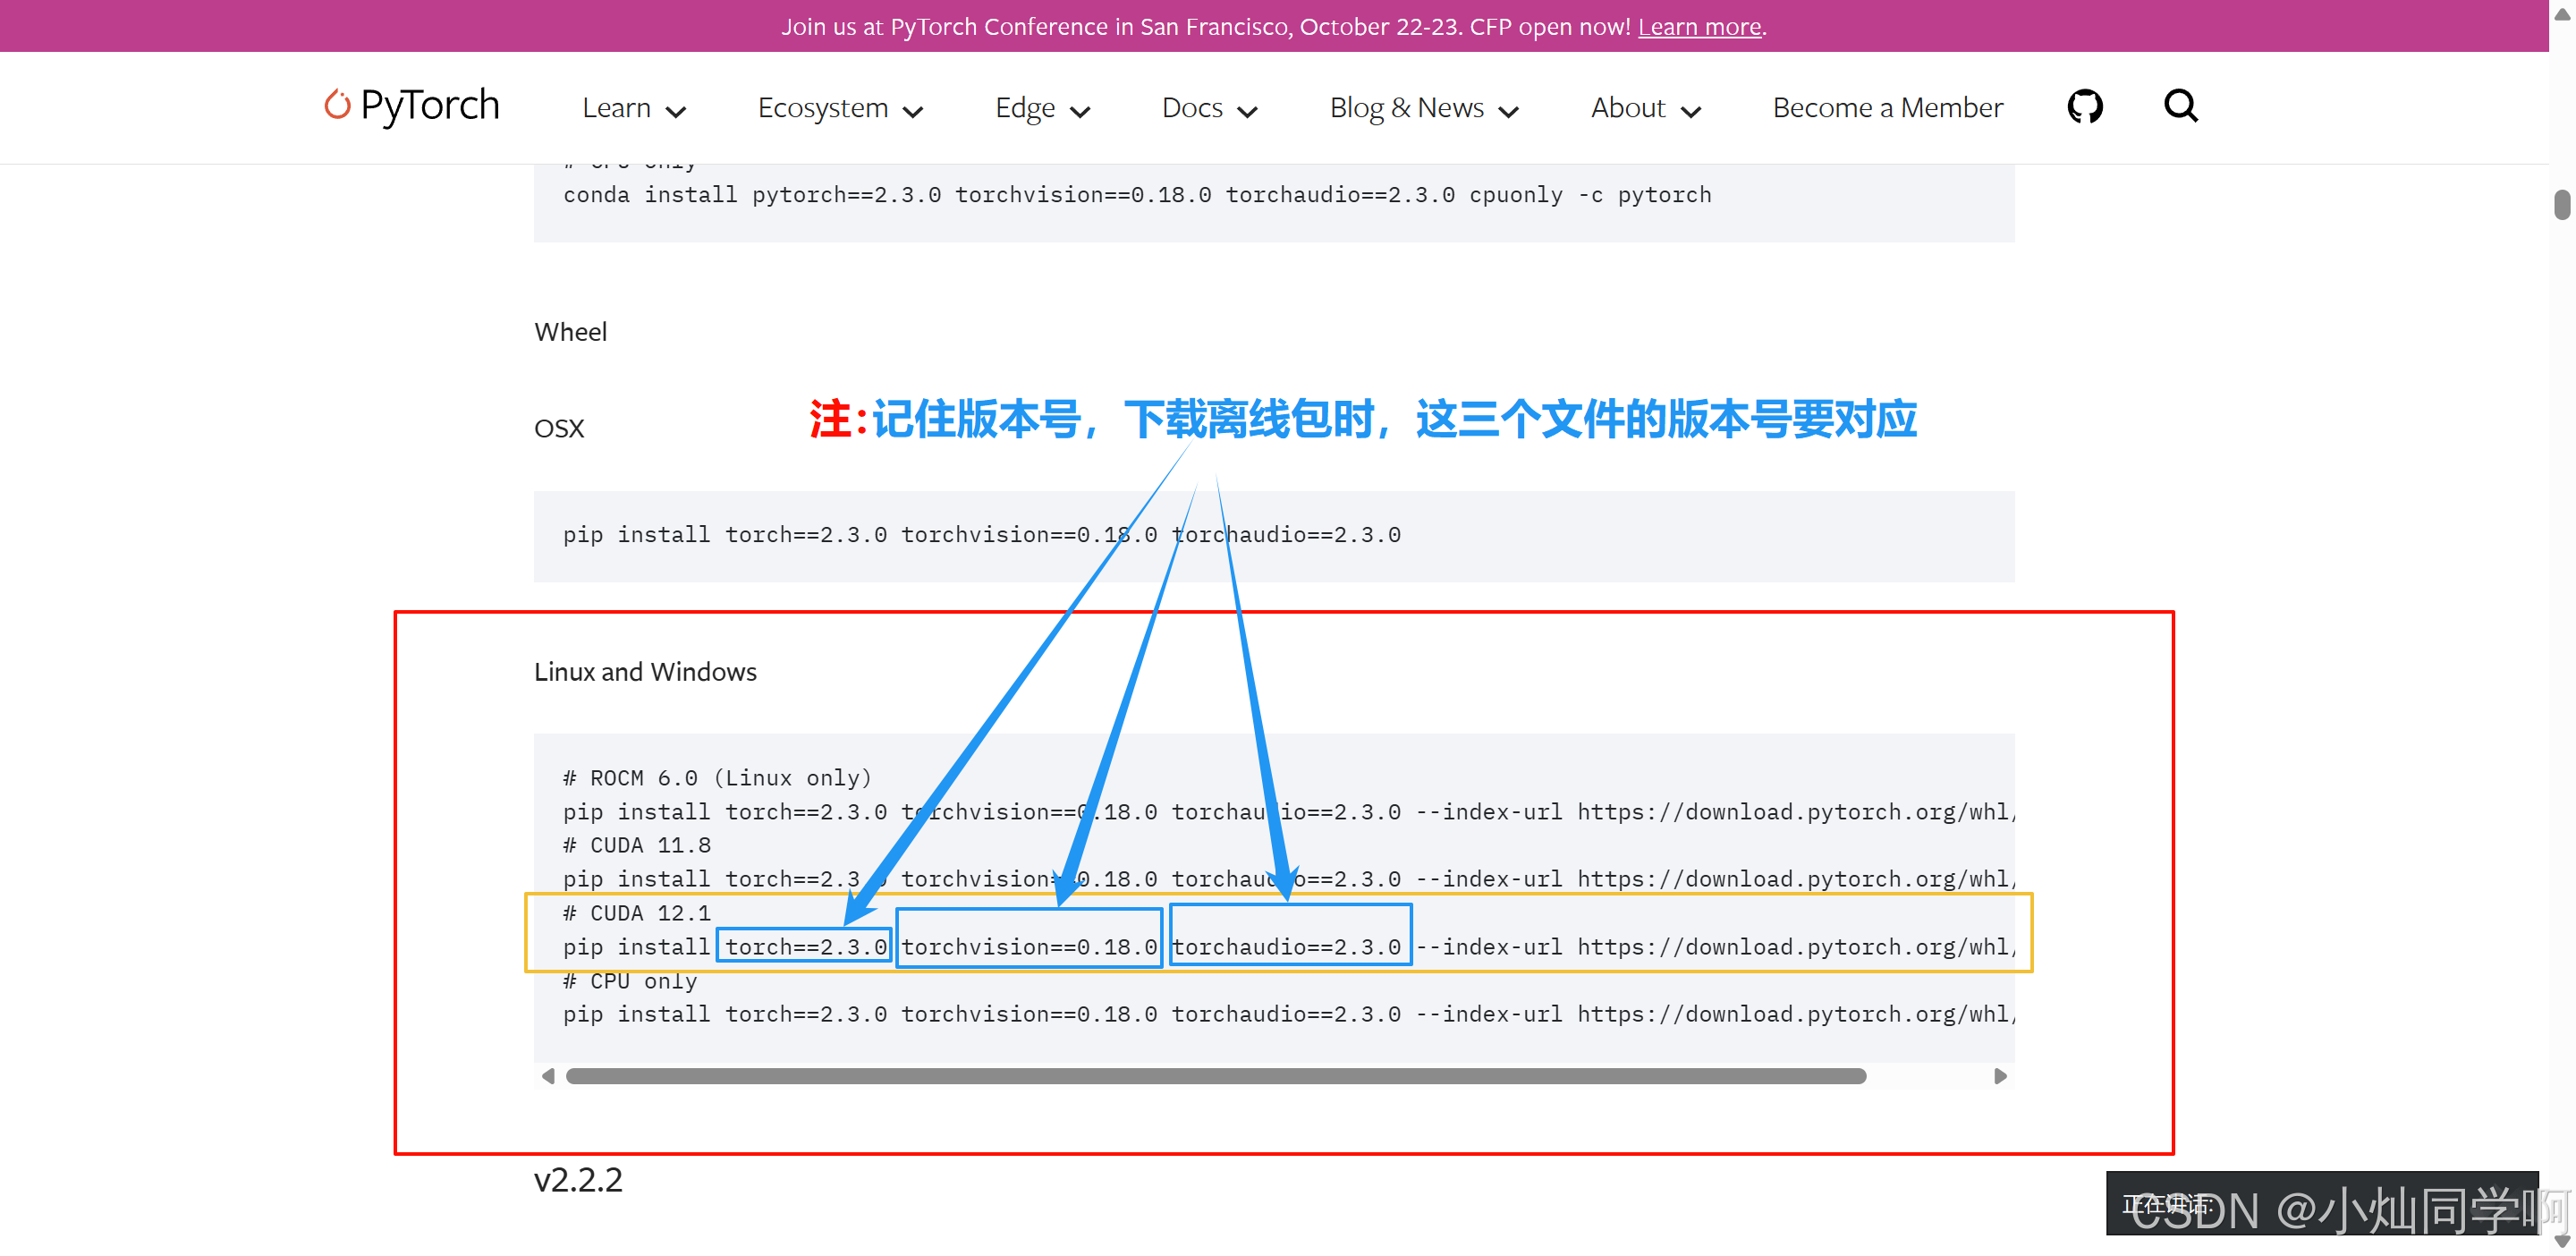Click page scrollbar up arrow
The height and width of the screenshot is (1256, 2576).
click(2562, 14)
